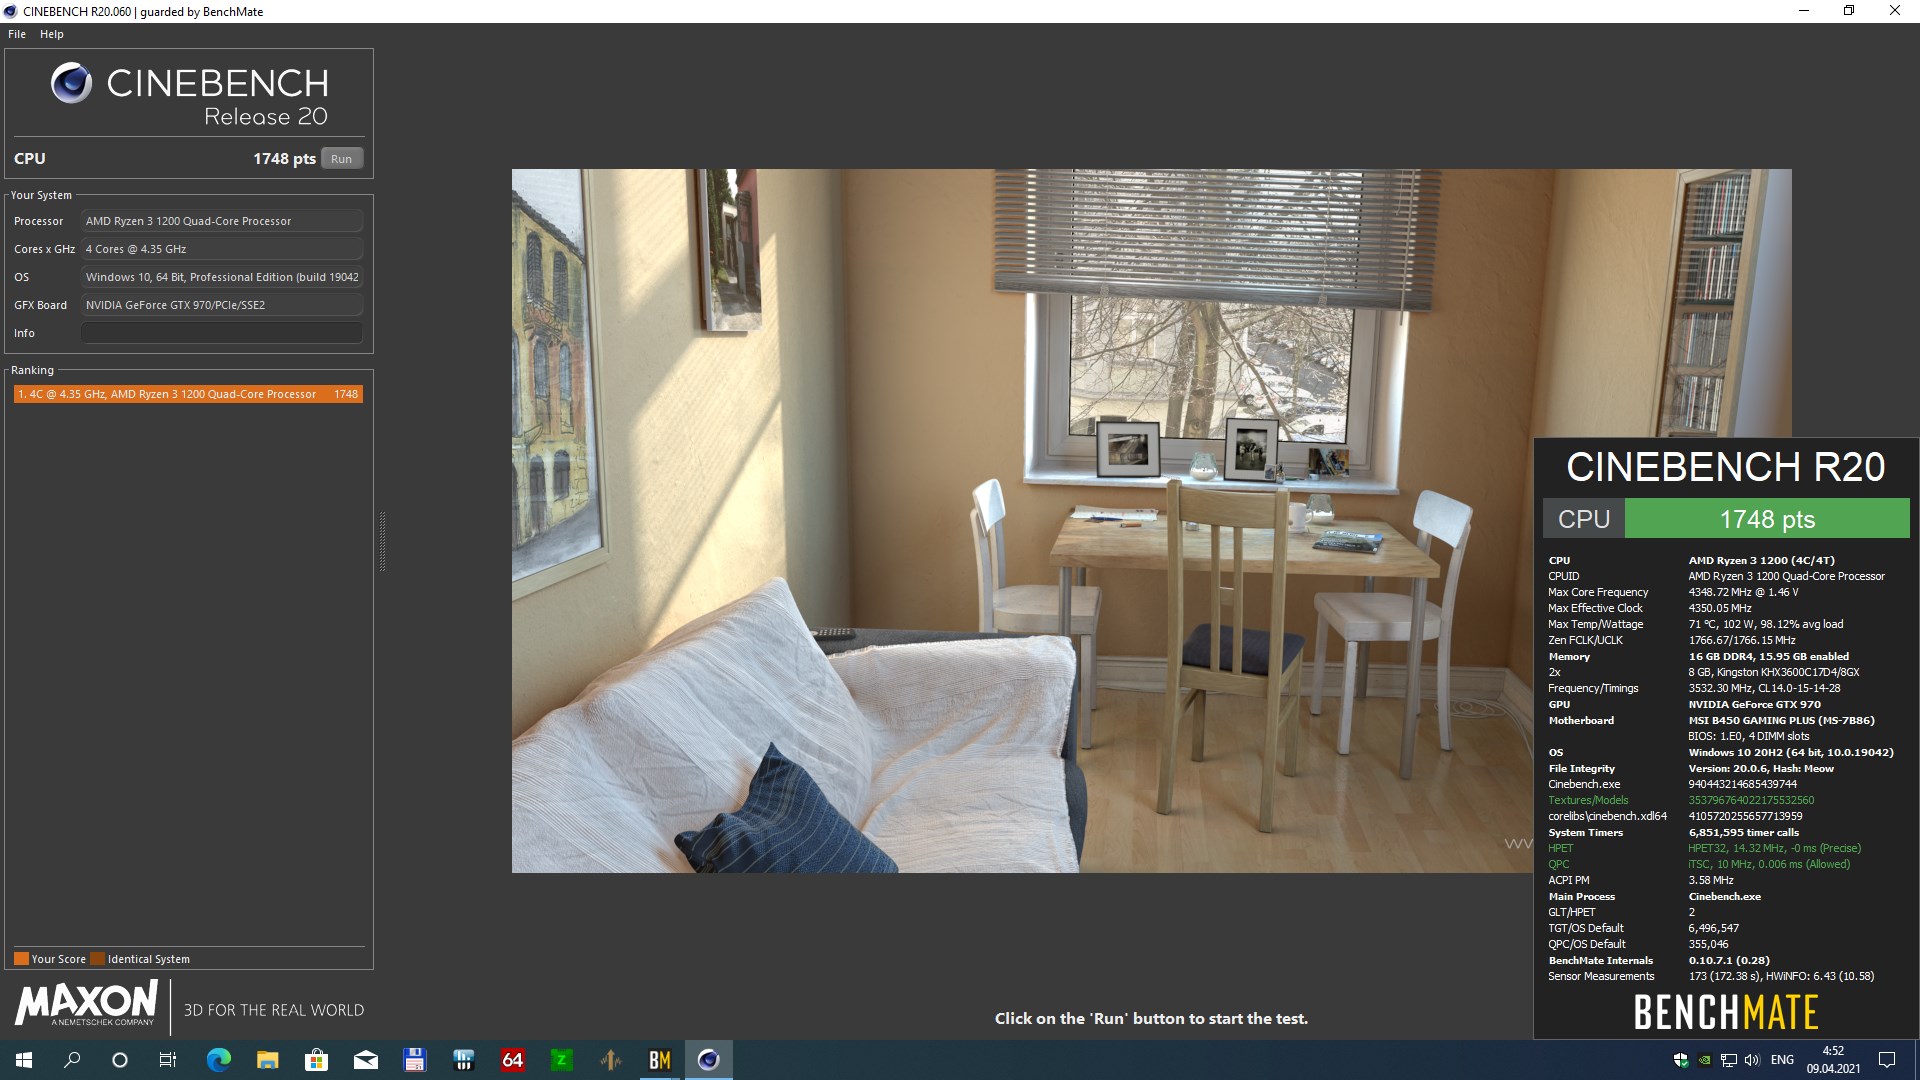Open Task View

click(168, 1060)
